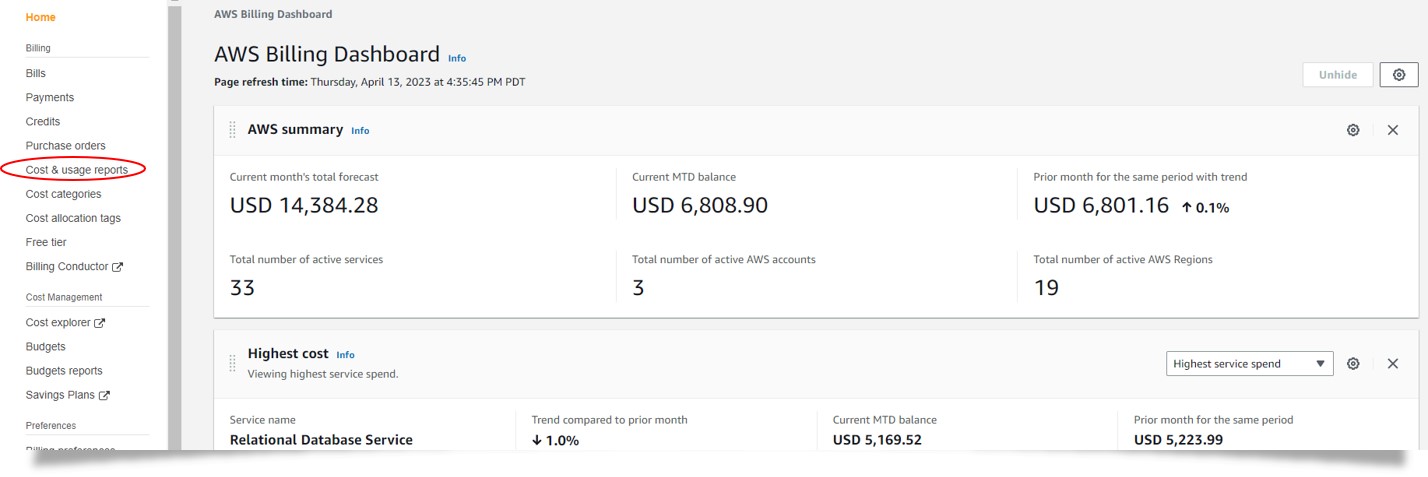This screenshot has width=1428, height=477.
Task: Click Info link next to AWS summary
Action: (360, 131)
